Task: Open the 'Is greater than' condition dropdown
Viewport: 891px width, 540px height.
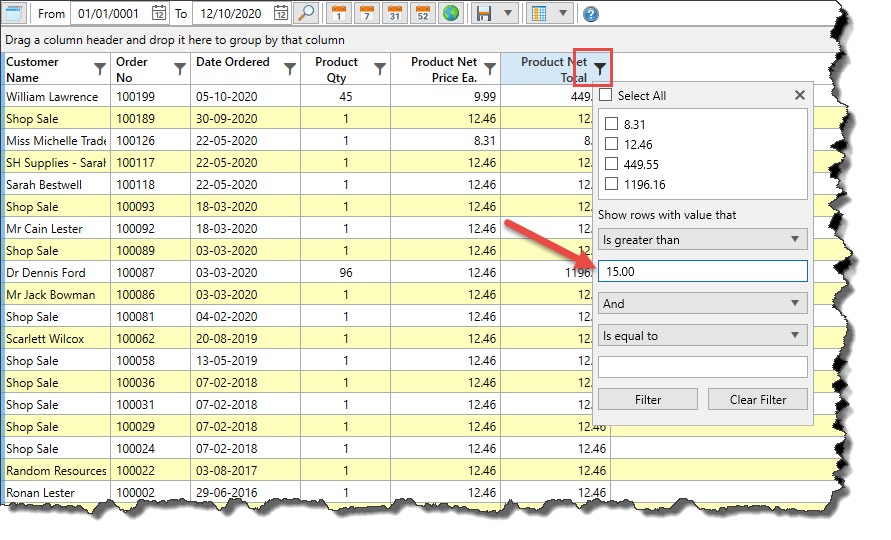Action: pyautogui.click(x=702, y=240)
